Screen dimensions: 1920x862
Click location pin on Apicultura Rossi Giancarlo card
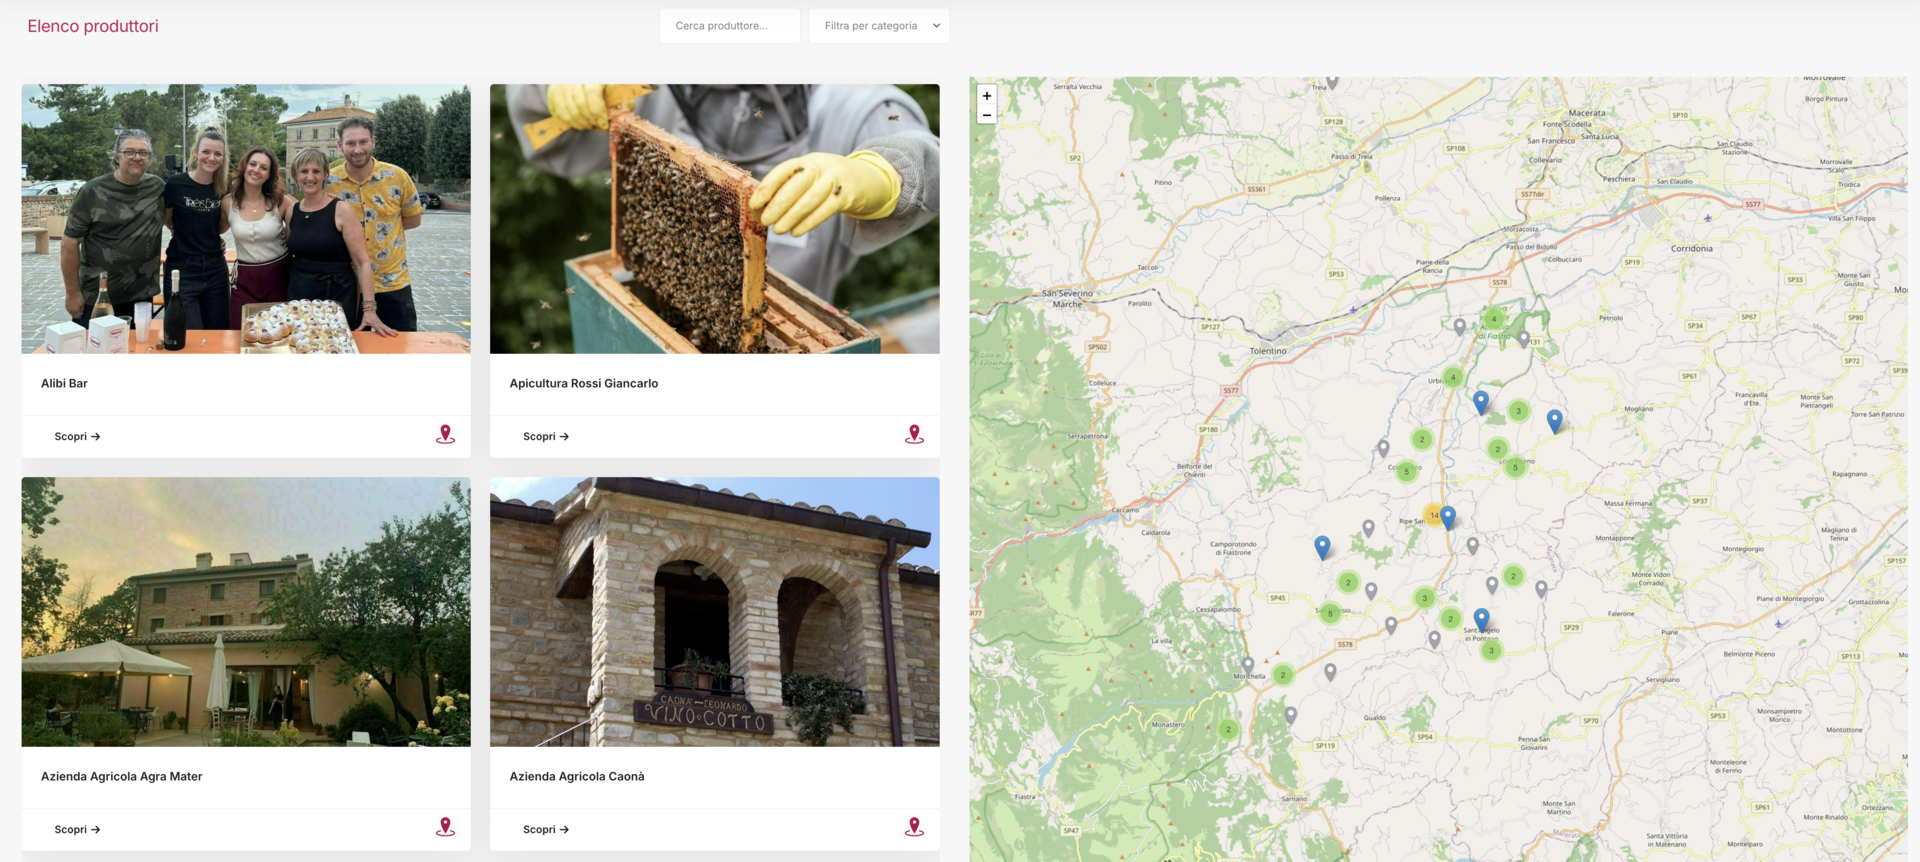point(914,435)
